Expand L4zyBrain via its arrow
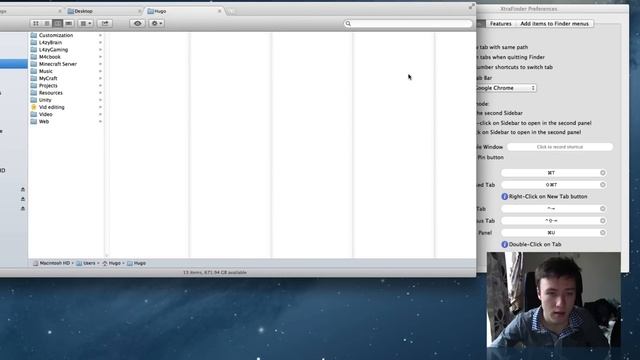640x360 pixels. pyautogui.click(x=100, y=42)
